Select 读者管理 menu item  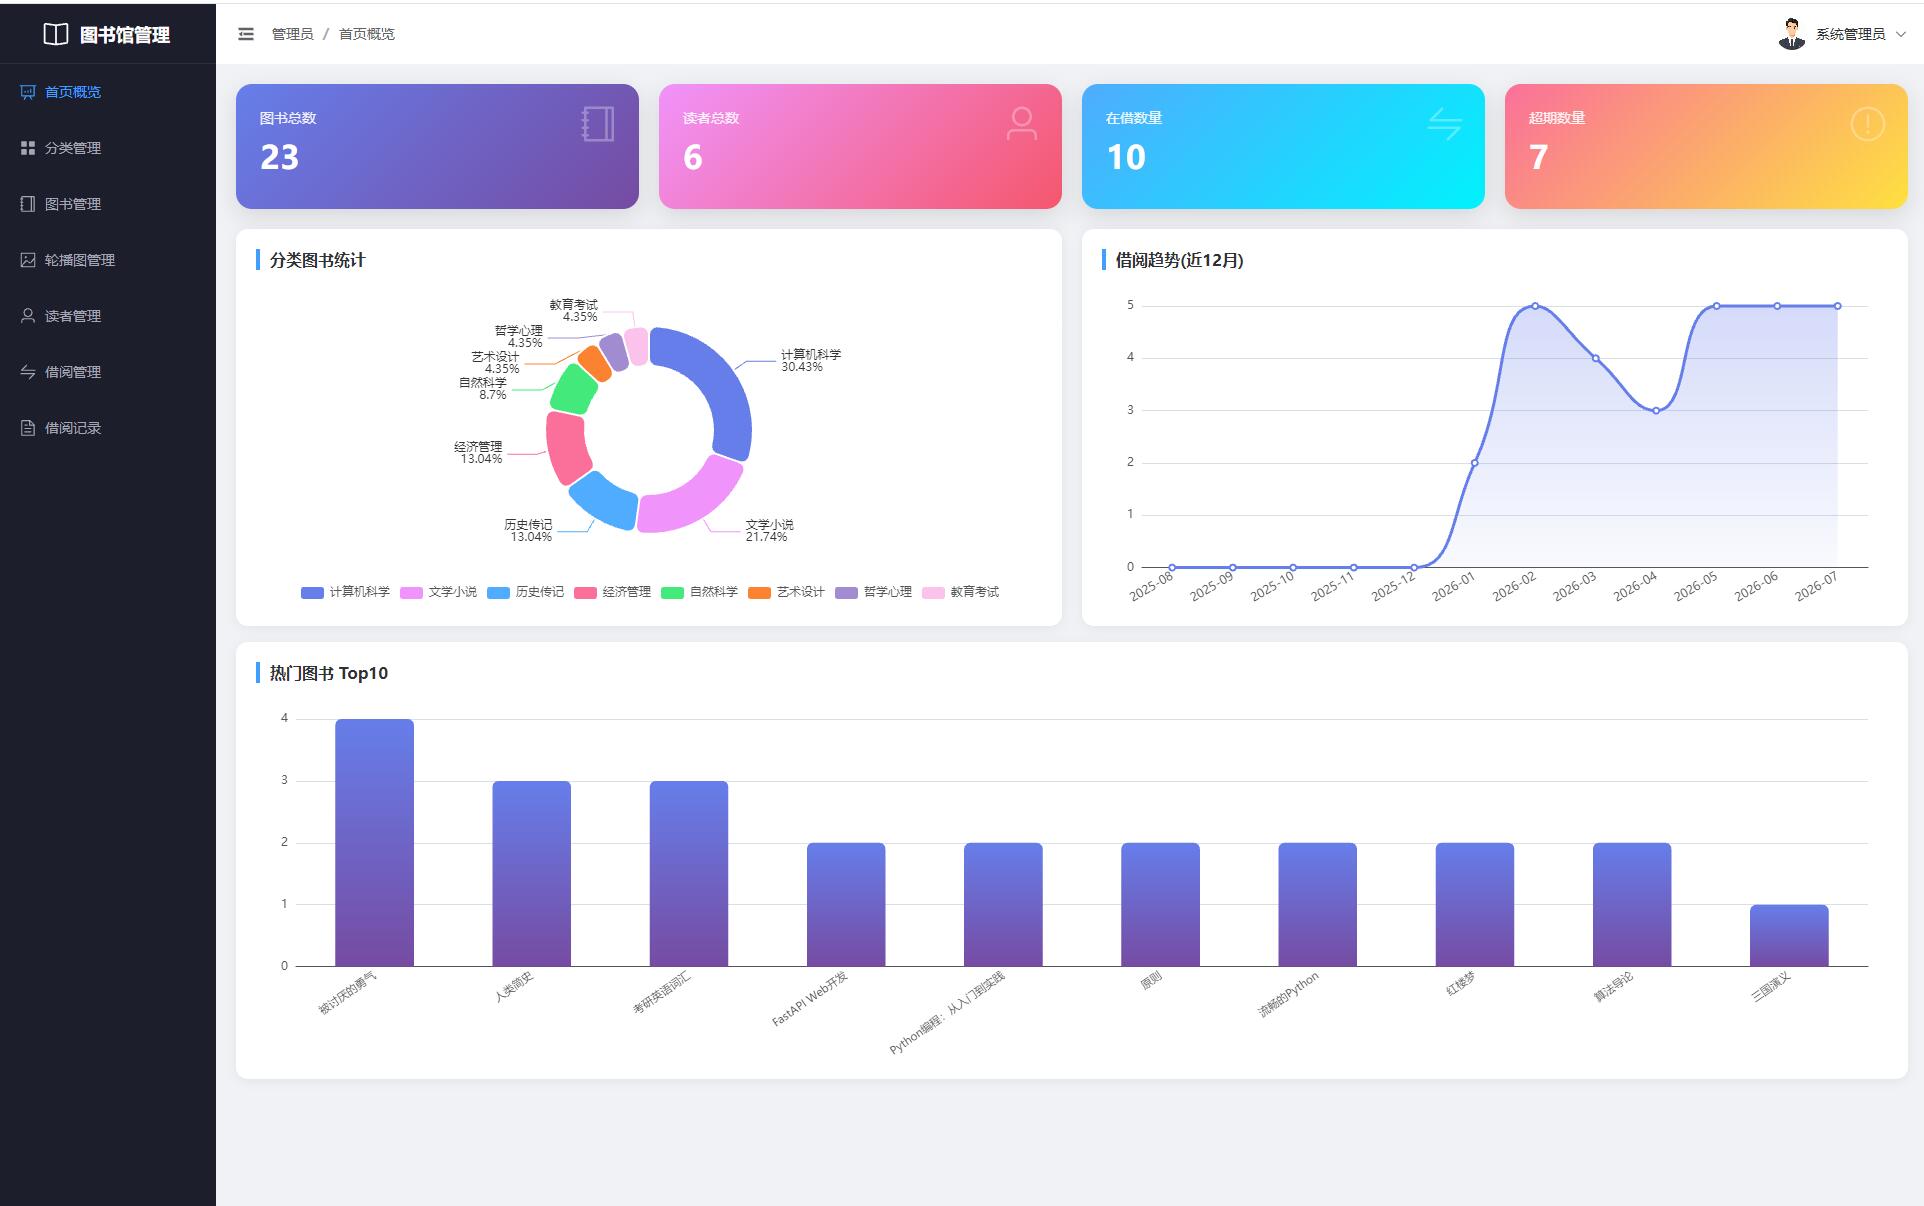pos(108,316)
